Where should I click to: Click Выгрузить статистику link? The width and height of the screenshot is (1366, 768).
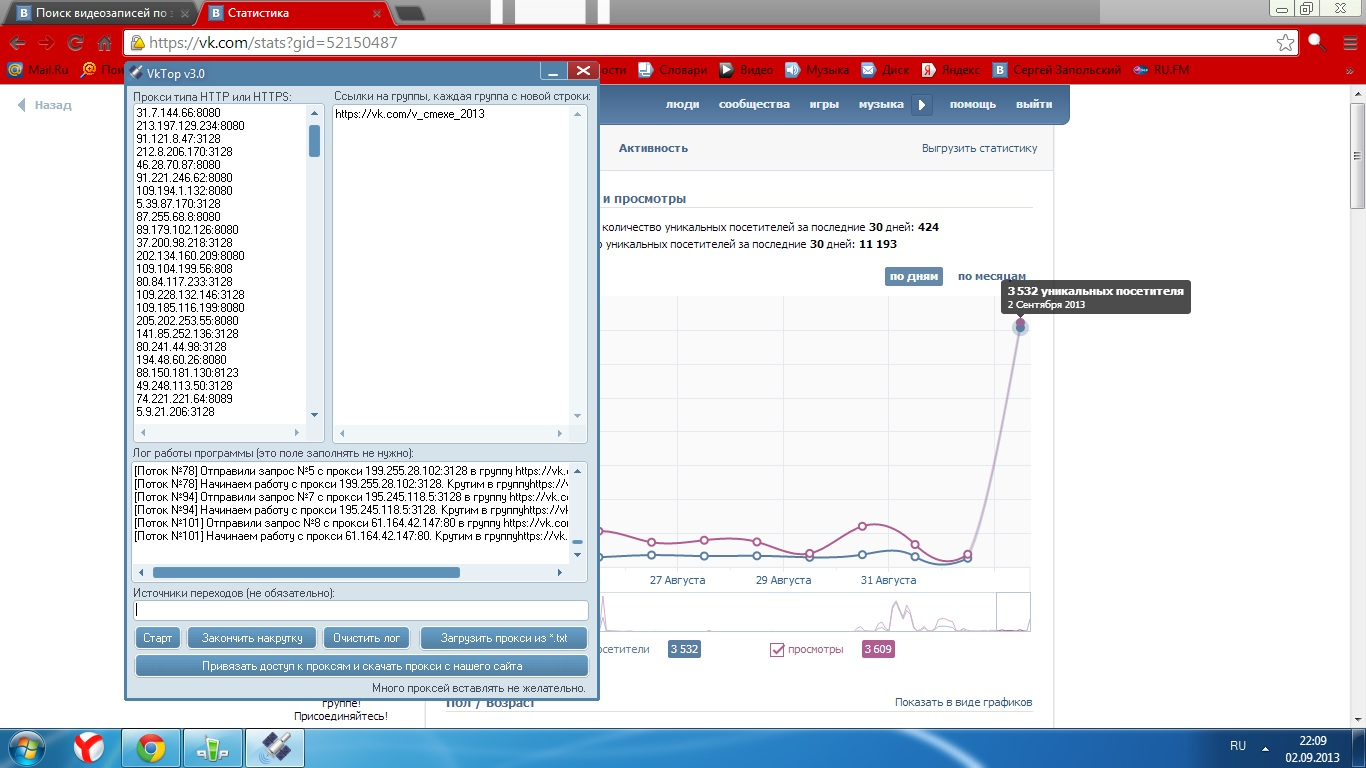click(980, 148)
